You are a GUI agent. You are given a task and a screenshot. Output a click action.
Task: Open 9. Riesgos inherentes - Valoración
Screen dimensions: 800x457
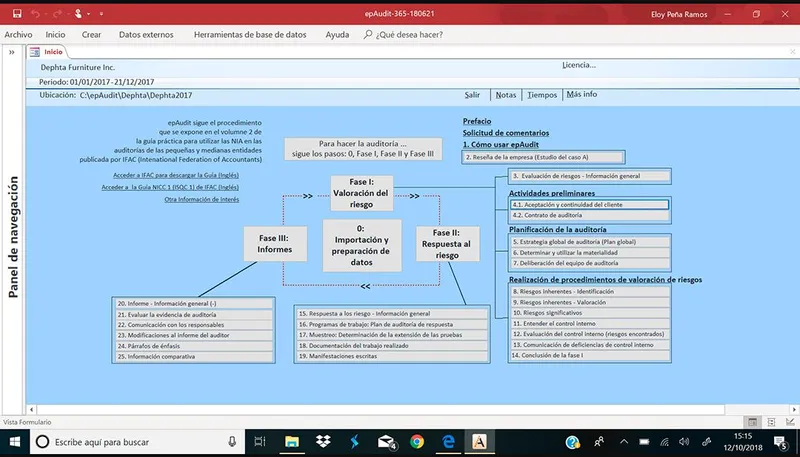click(589, 302)
